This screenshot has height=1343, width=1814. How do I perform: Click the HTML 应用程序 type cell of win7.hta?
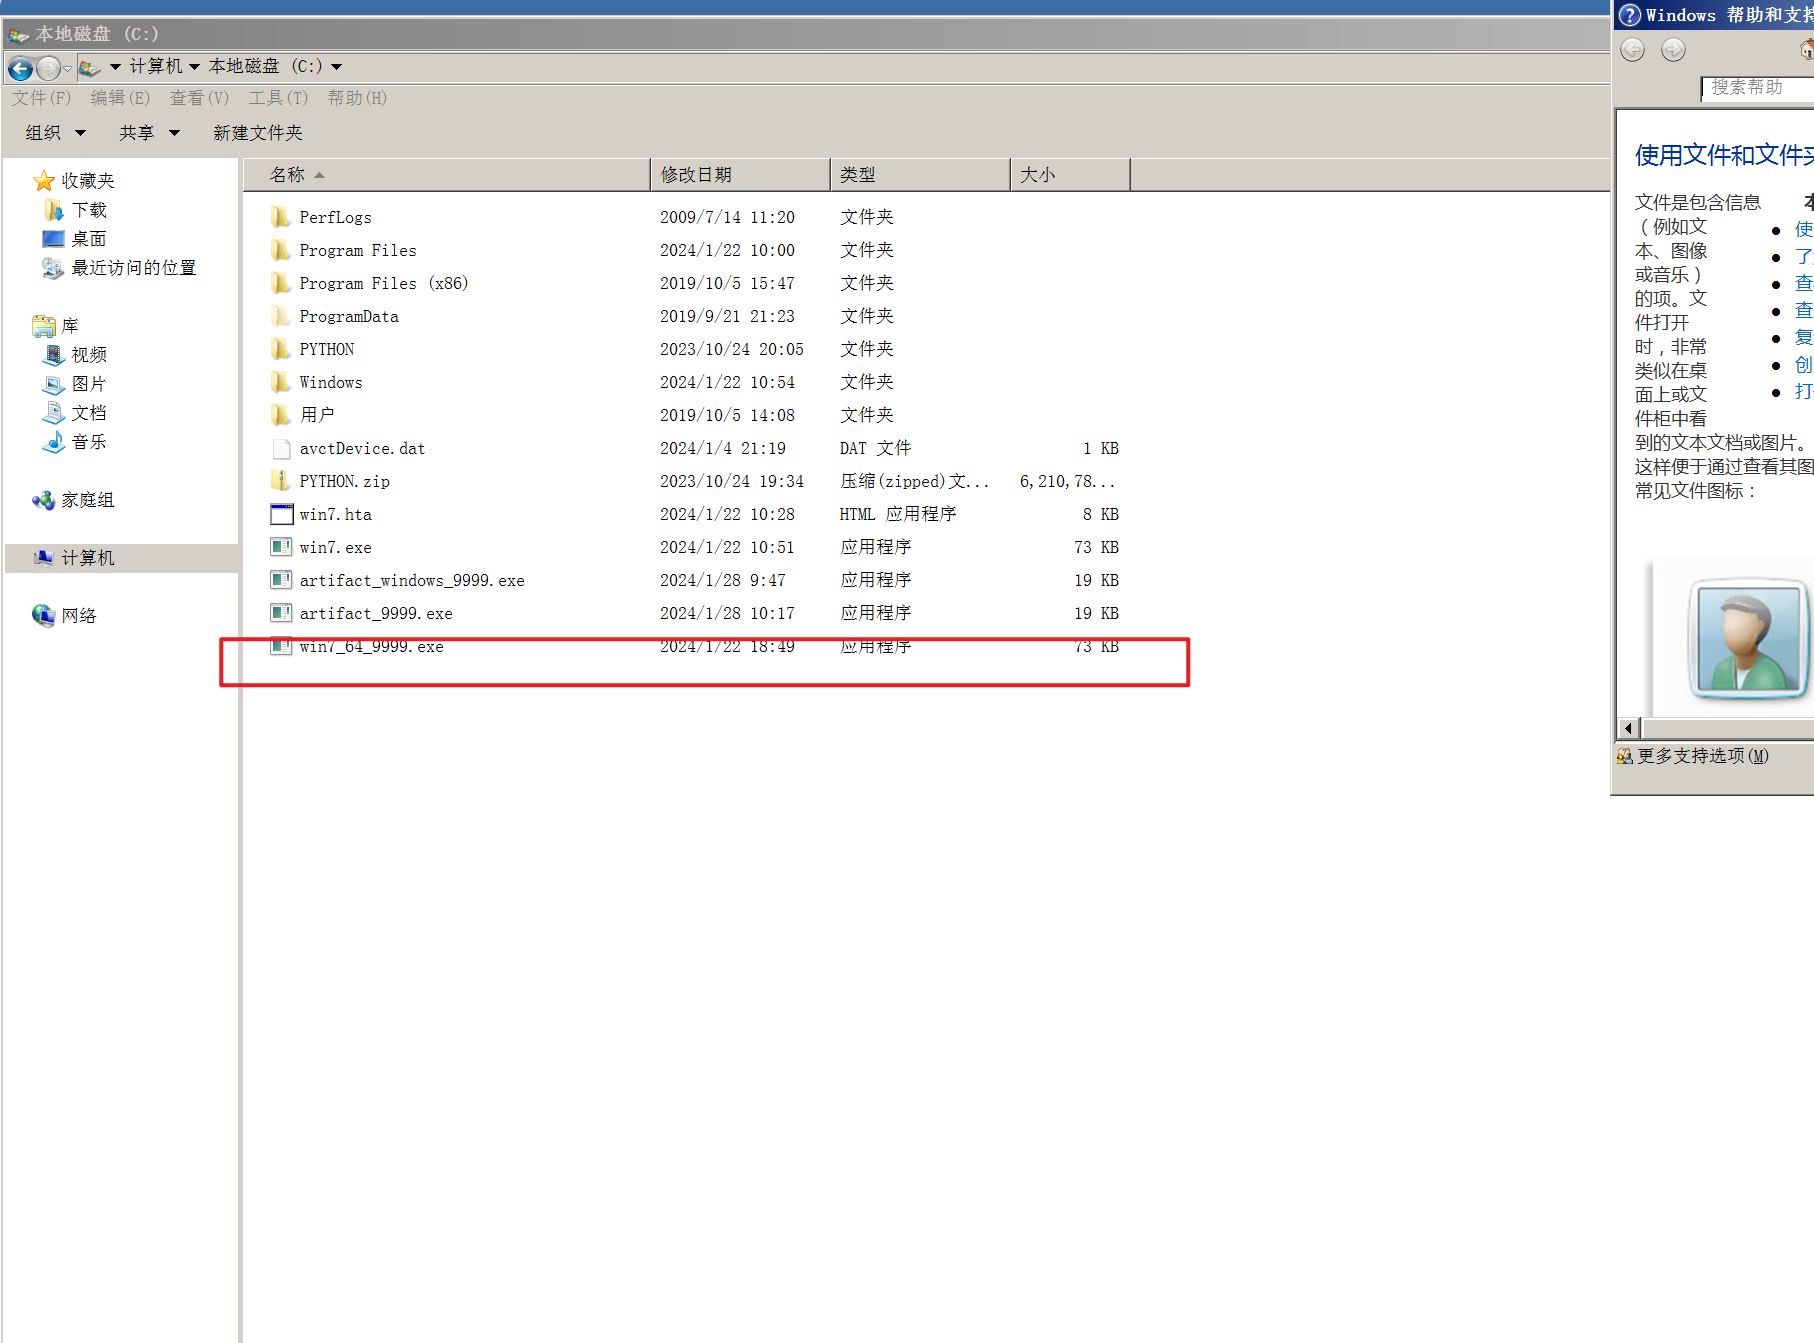click(x=897, y=514)
